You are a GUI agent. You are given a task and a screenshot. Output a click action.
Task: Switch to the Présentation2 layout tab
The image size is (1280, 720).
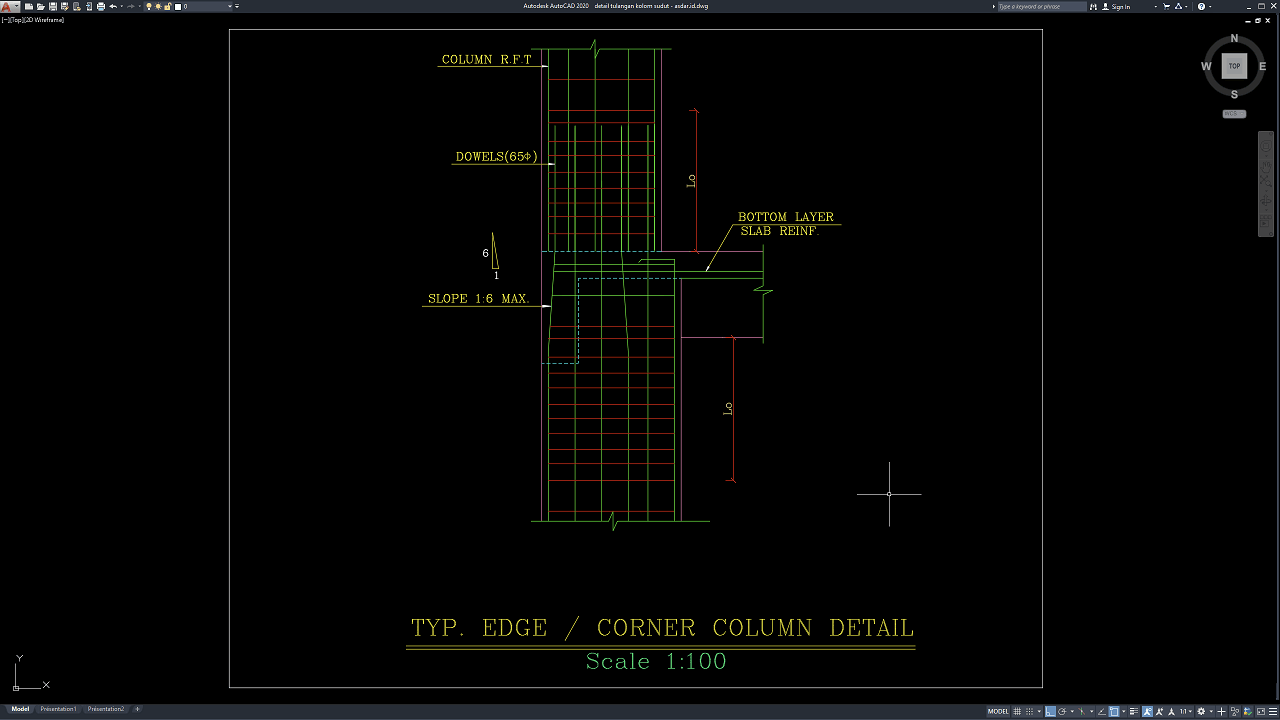tap(106, 709)
